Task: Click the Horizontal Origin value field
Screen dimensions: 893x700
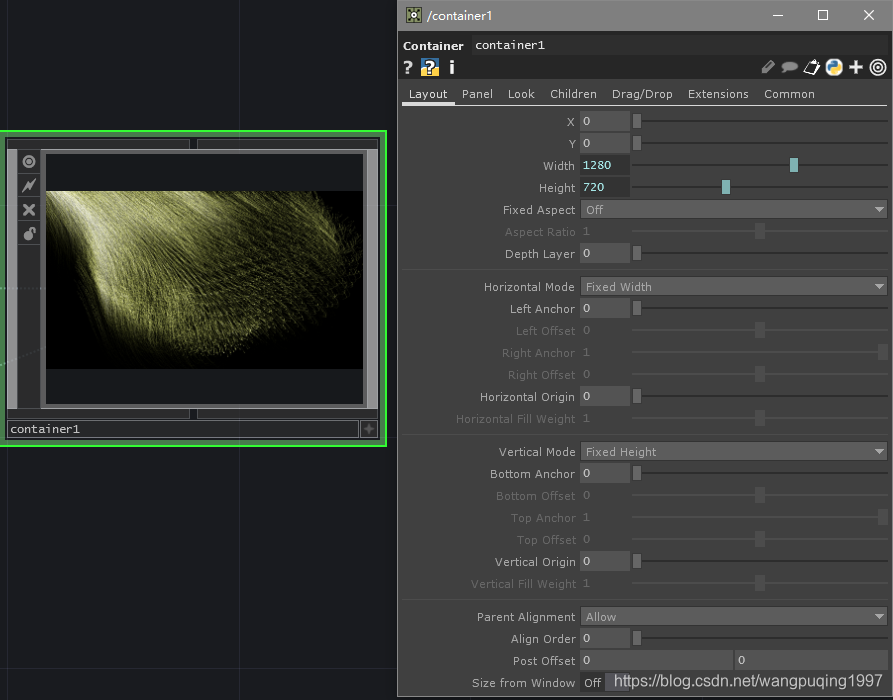Action: click(605, 396)
